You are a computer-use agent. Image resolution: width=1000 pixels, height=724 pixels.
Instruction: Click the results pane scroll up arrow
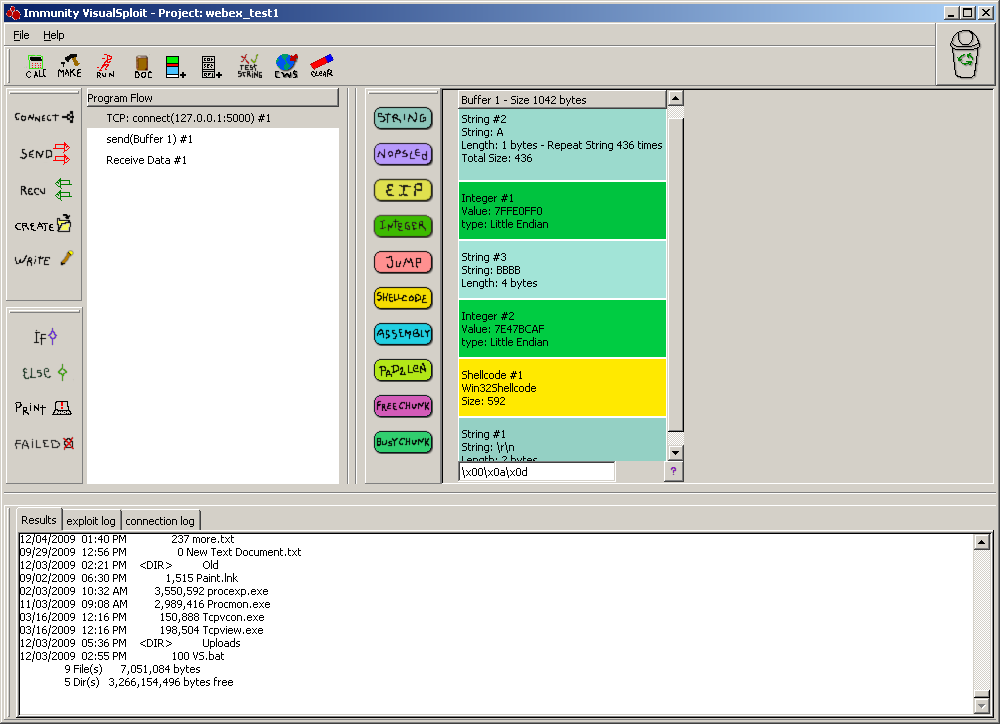tap(982, 542)
